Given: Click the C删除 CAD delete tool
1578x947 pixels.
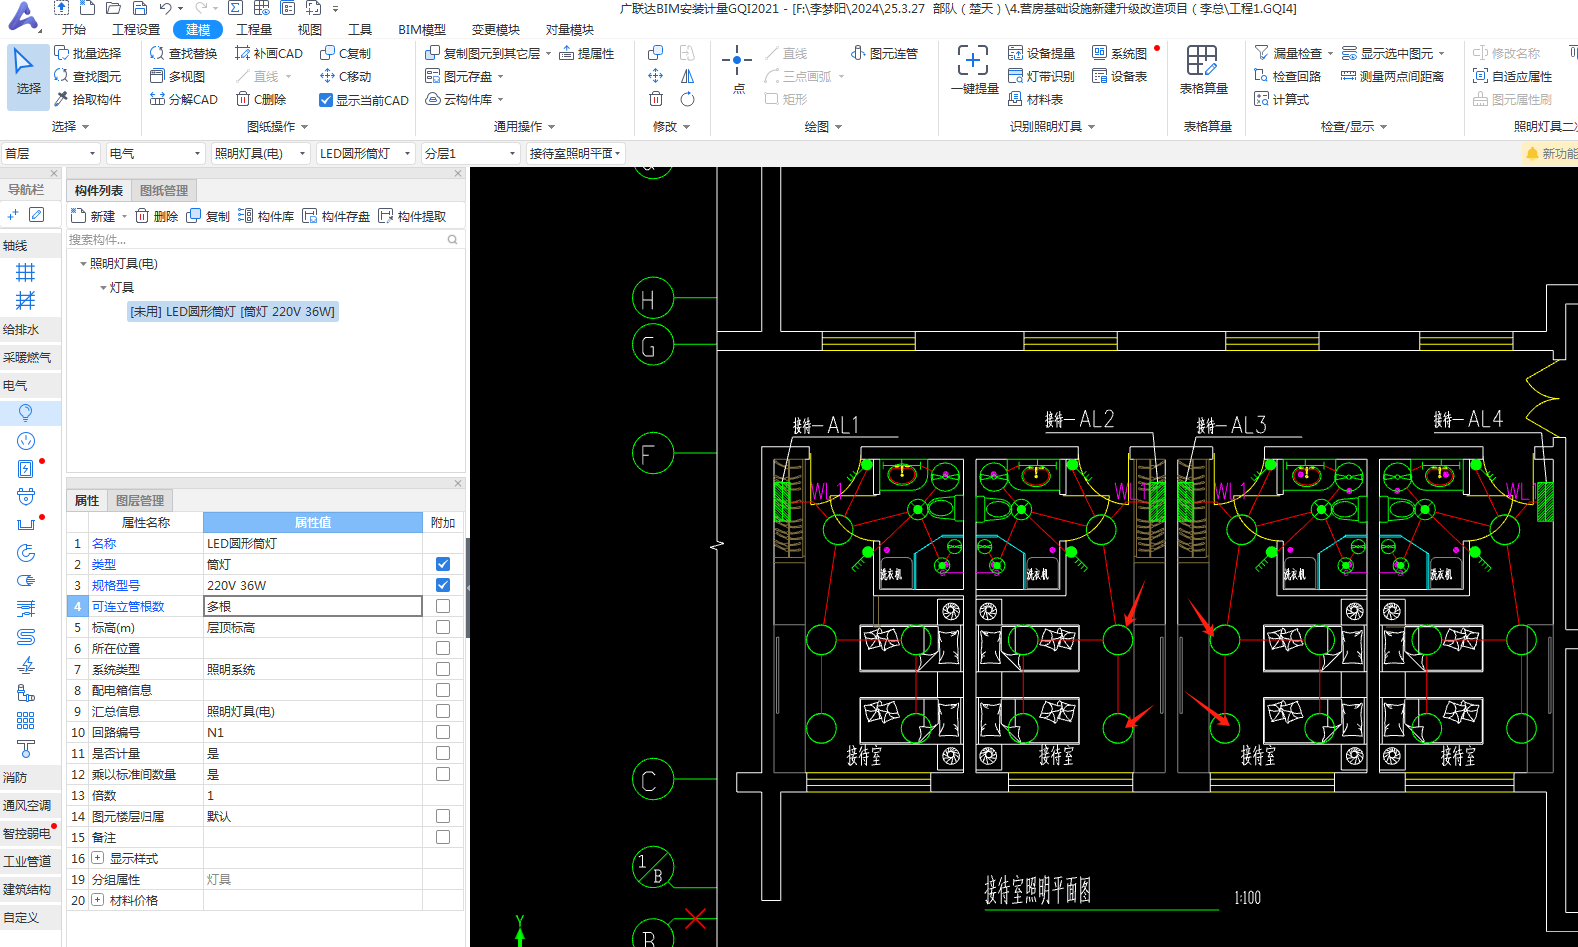Looking at the screenshot, I should click(x=261, y=99).
